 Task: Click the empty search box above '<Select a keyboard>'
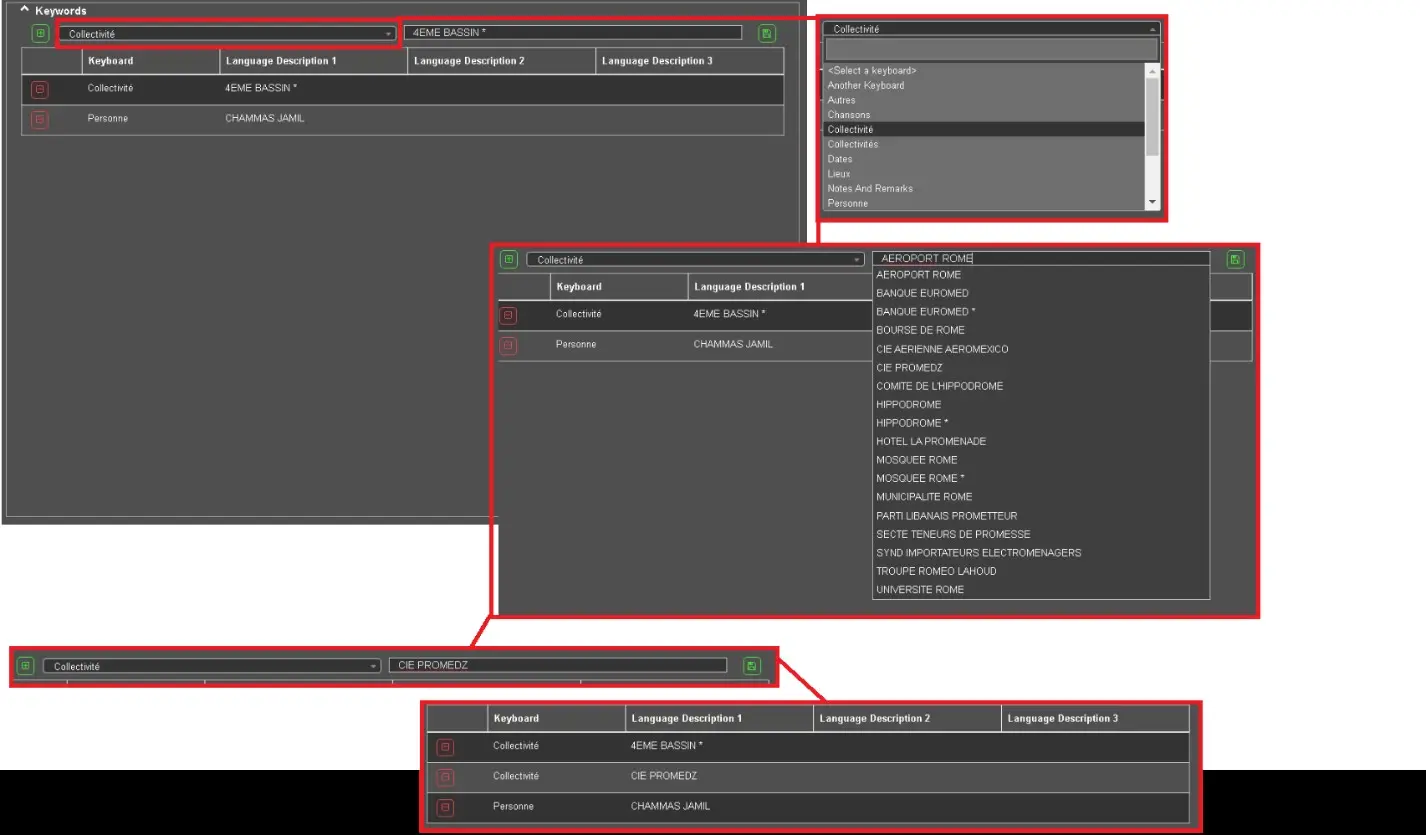pyautogui.click(x=991, y=49)
